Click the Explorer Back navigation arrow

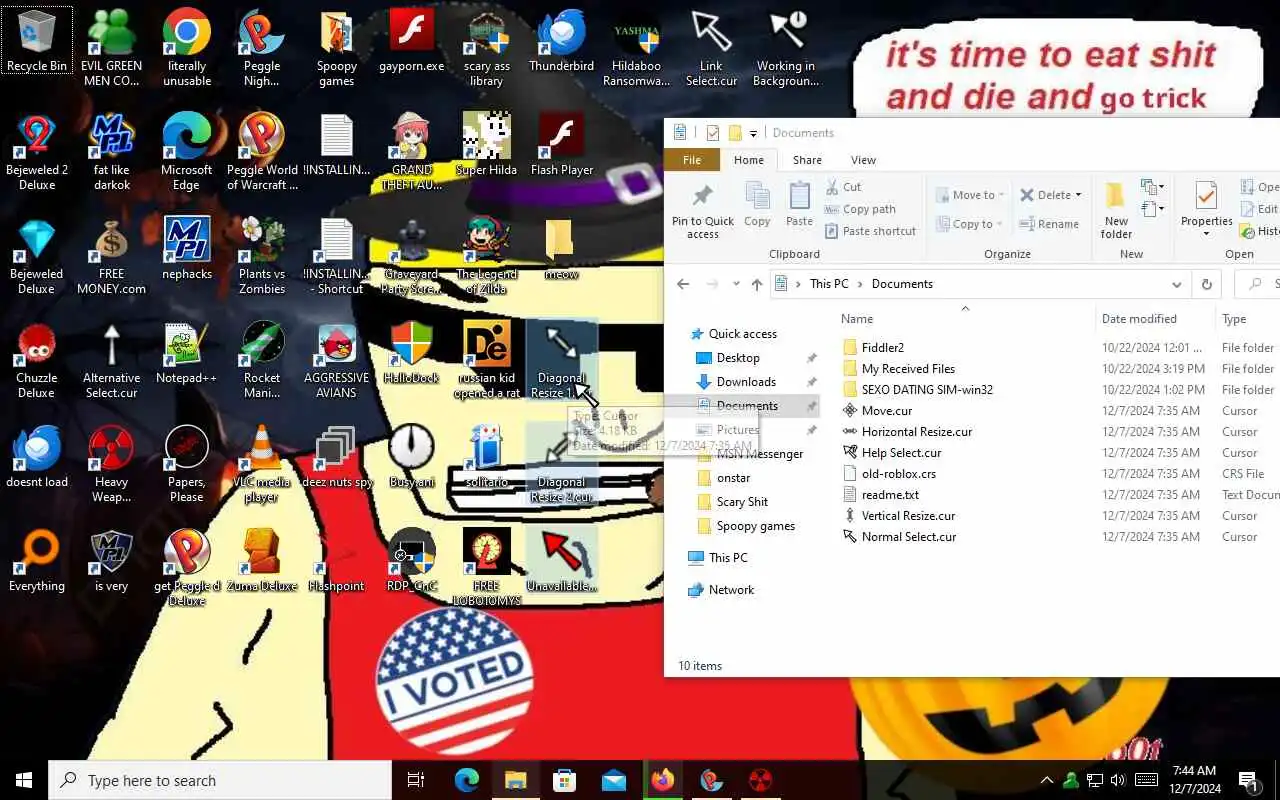[x=683, y=284]
